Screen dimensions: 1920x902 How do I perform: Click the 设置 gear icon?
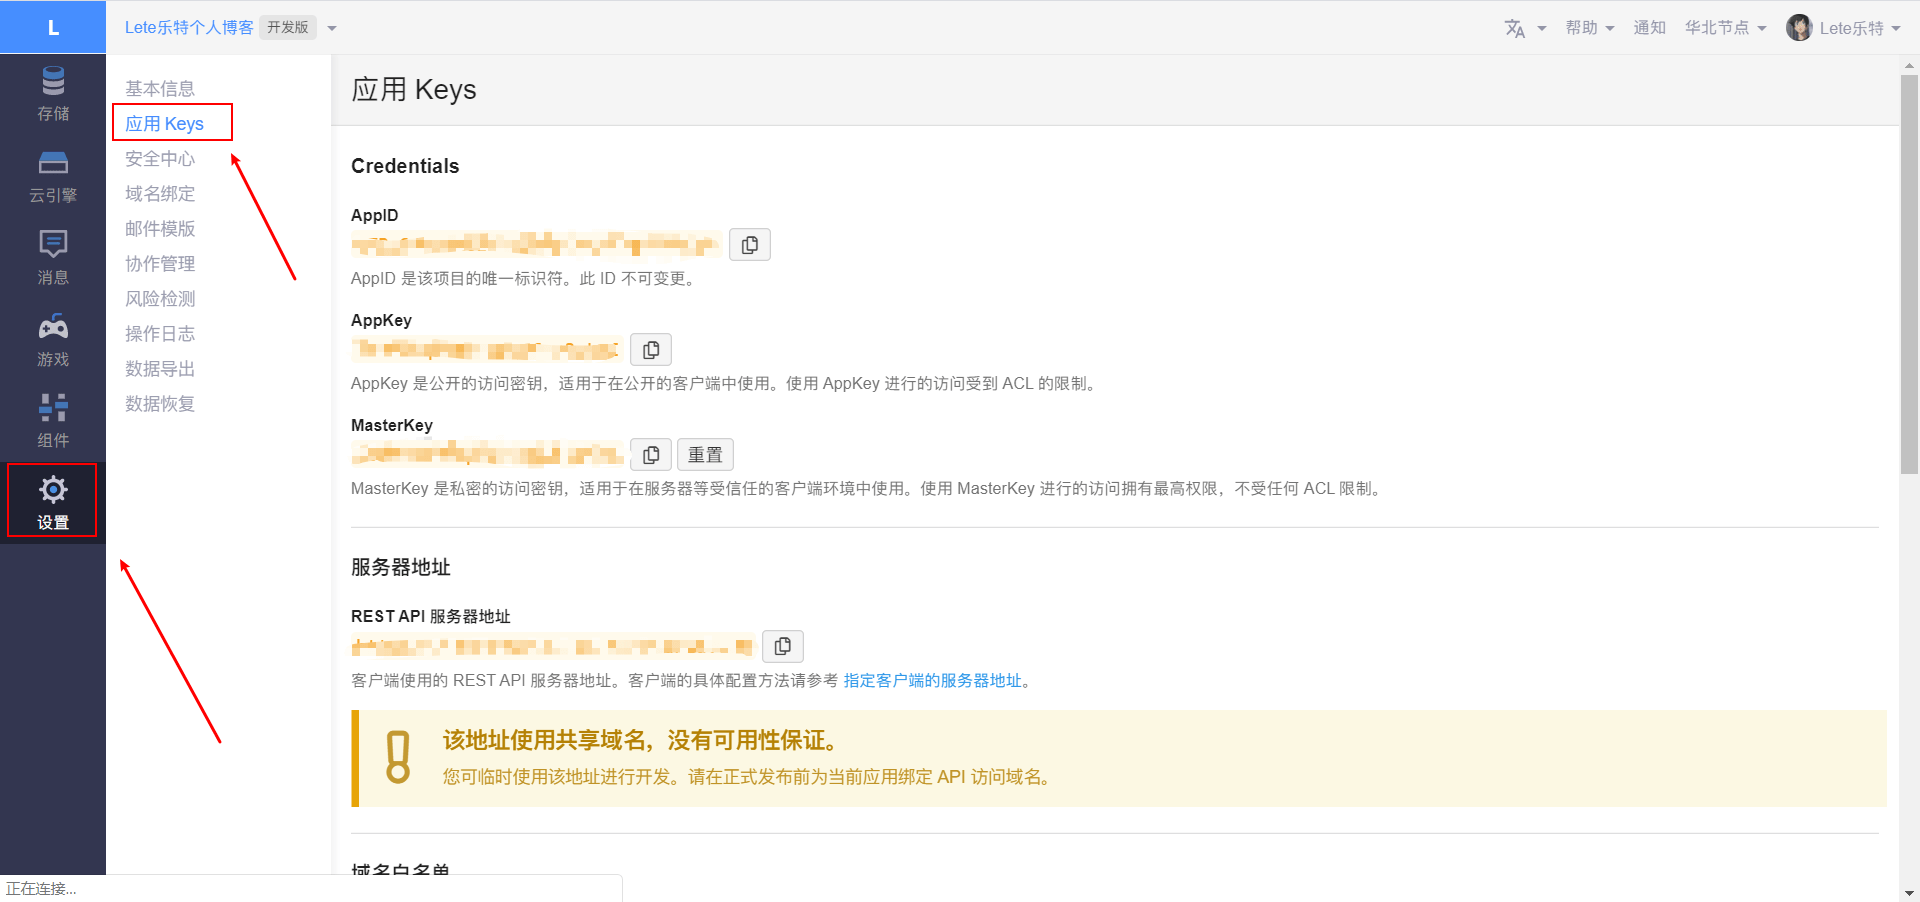coord(53,490)
